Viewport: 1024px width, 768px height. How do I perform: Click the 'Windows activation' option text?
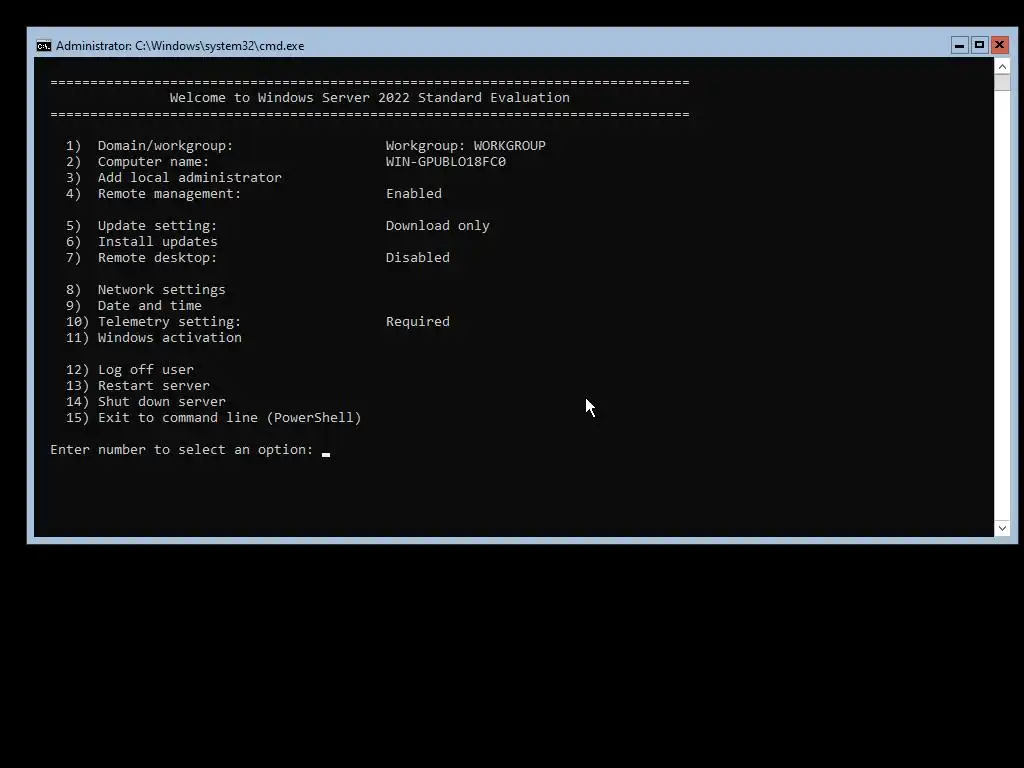tap(170, 338)
